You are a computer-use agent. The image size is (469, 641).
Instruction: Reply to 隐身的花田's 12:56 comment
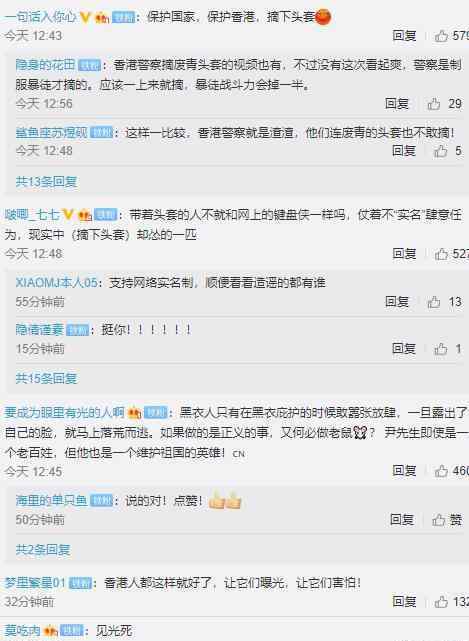tap(397, 104)
